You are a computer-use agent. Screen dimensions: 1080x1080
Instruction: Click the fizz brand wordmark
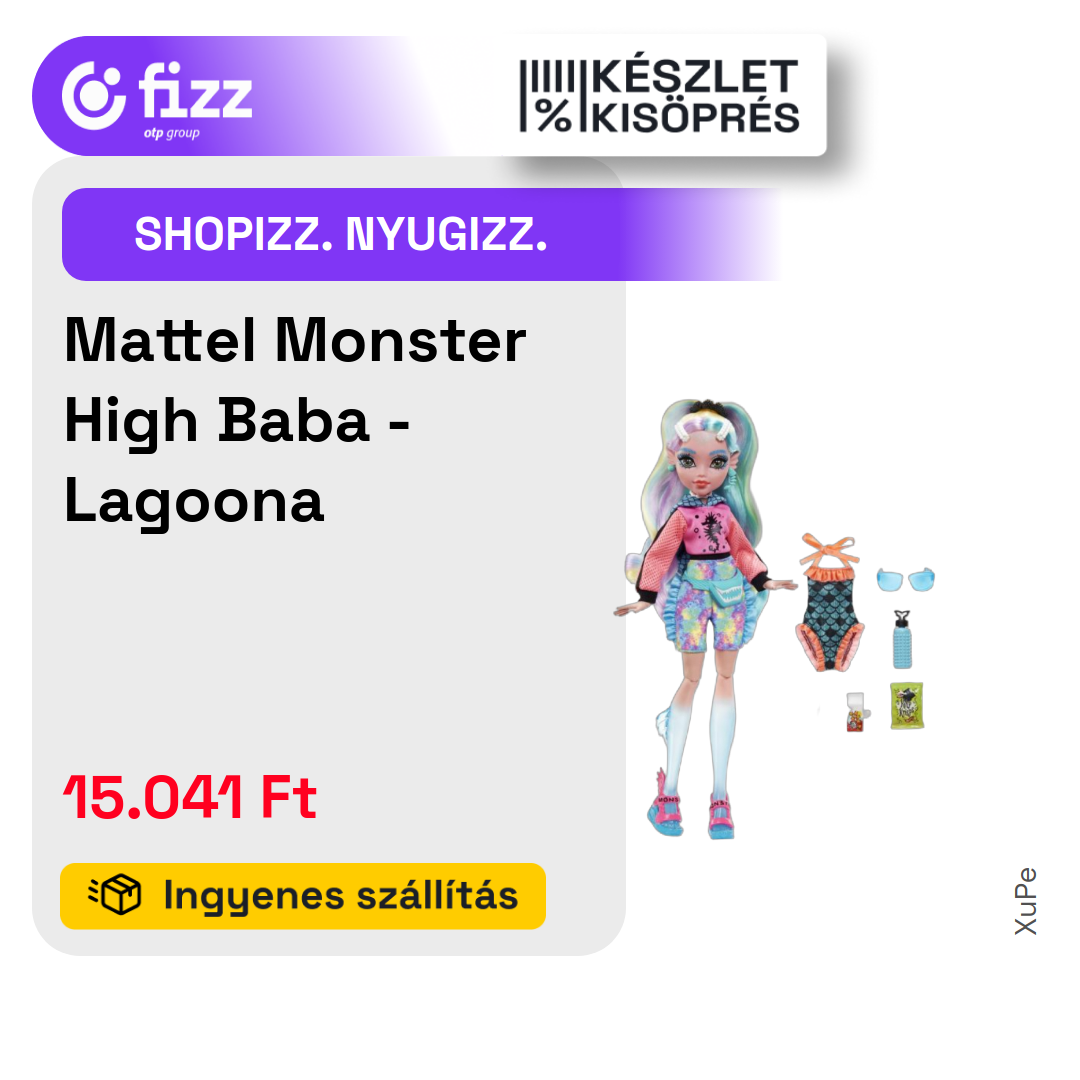coord(196,90)
